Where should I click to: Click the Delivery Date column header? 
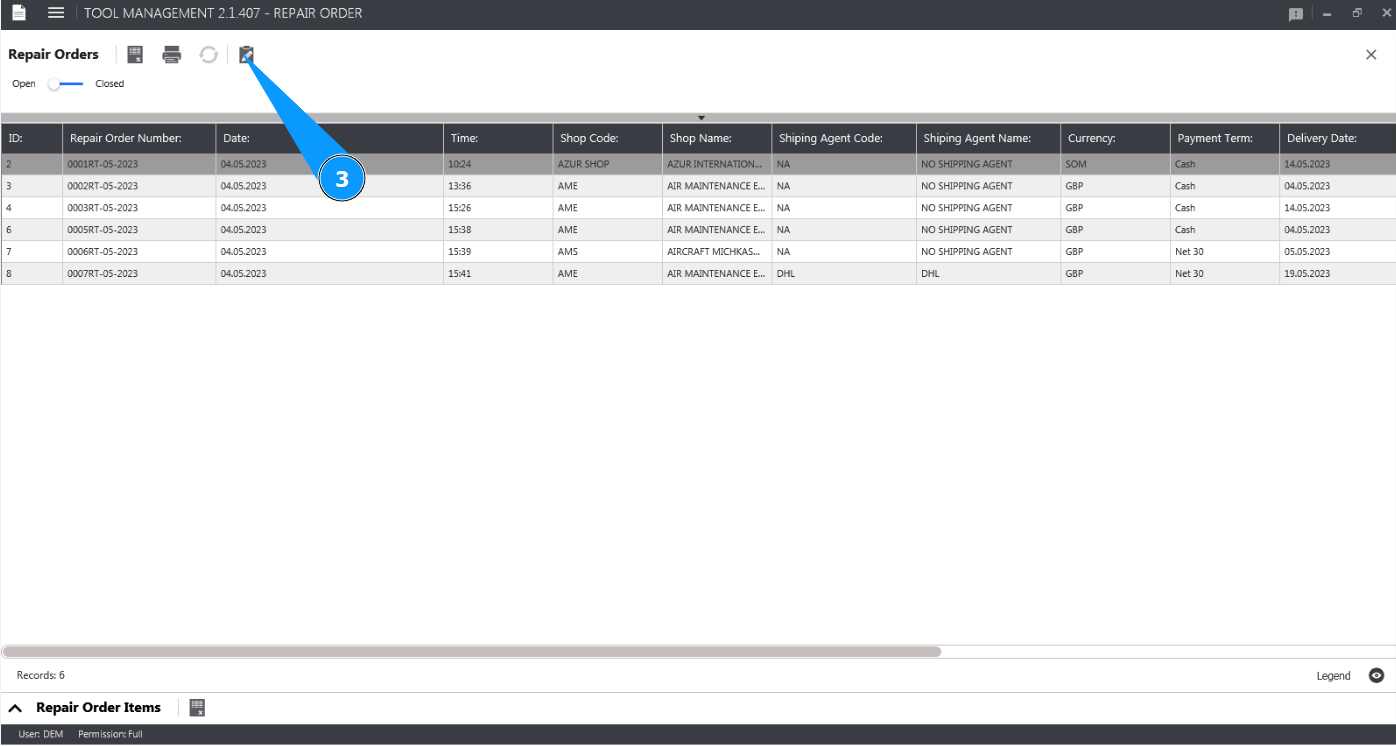(1337, 138)
